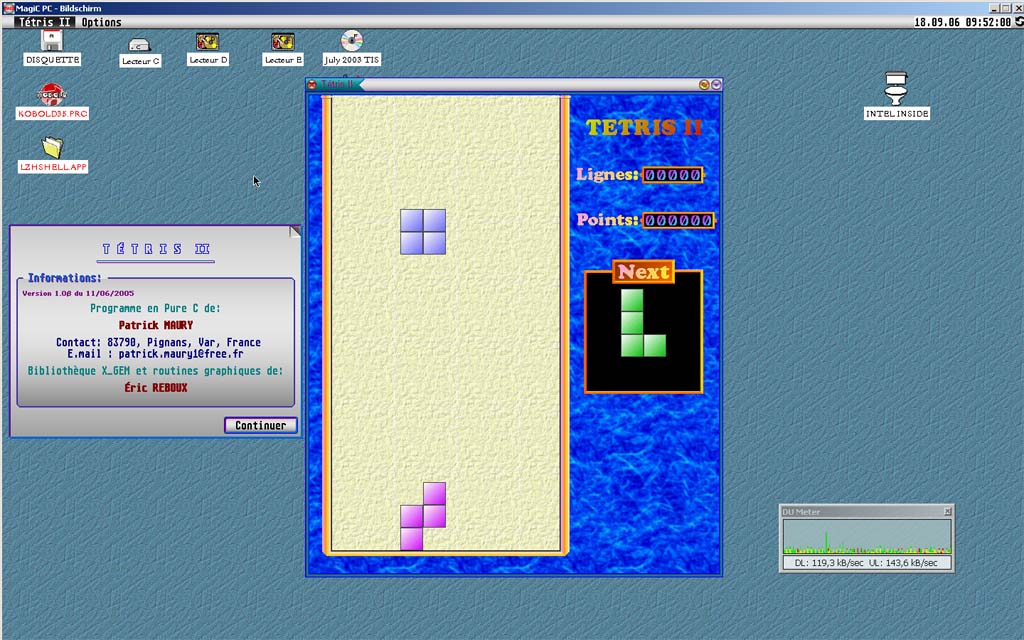Screen dimensions: 1024x640
Task: Click the DU Meter traffic graph
Action: pos(867,536)
